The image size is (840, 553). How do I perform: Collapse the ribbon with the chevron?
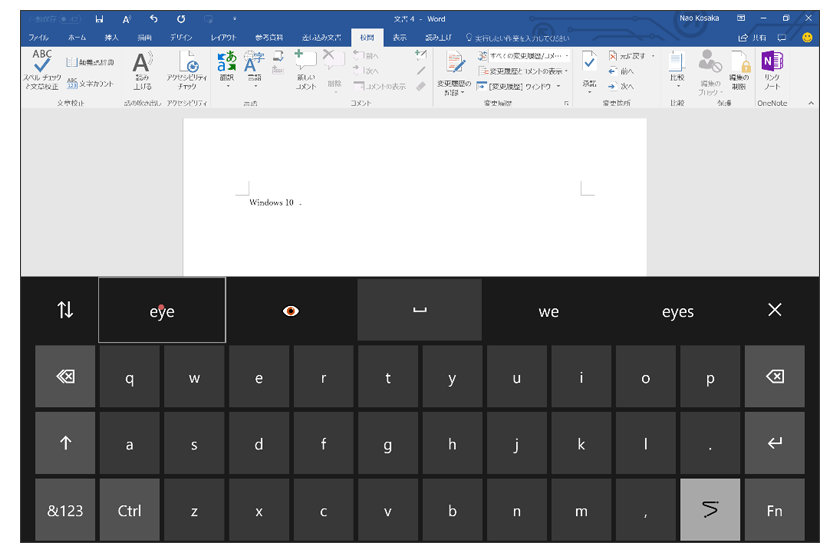click(x=811, y=103)
